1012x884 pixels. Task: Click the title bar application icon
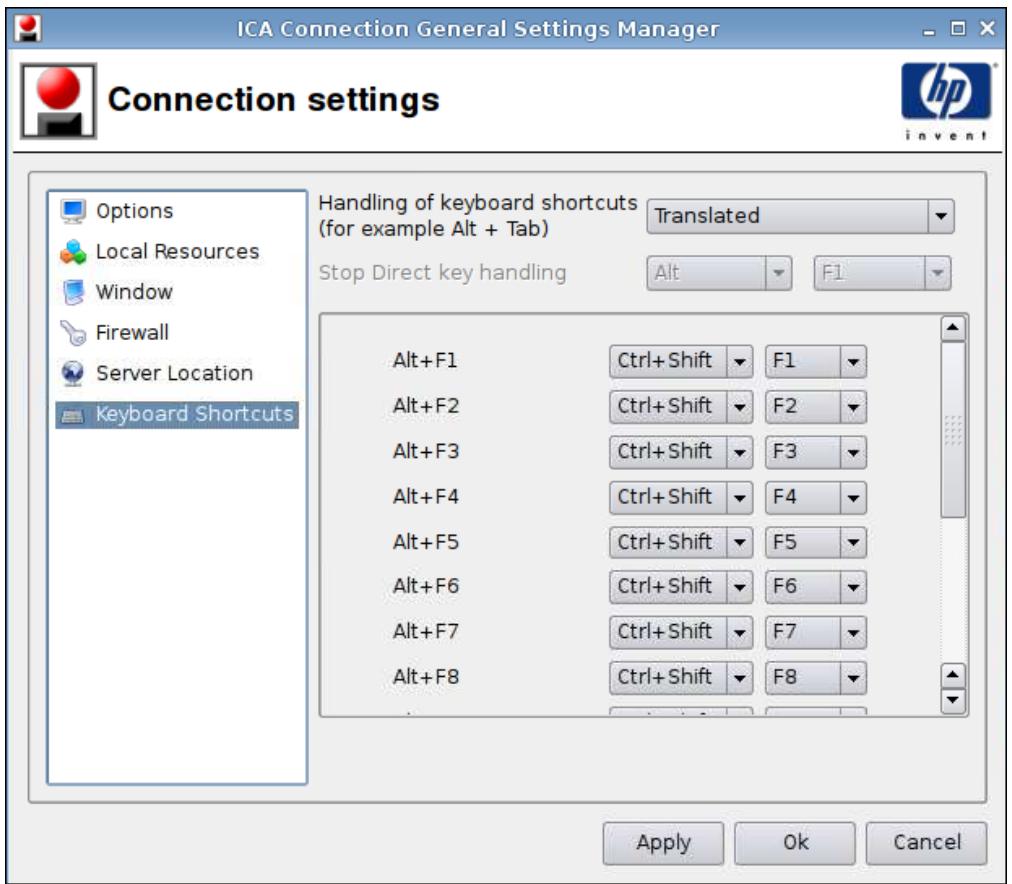tap(28, 28)
